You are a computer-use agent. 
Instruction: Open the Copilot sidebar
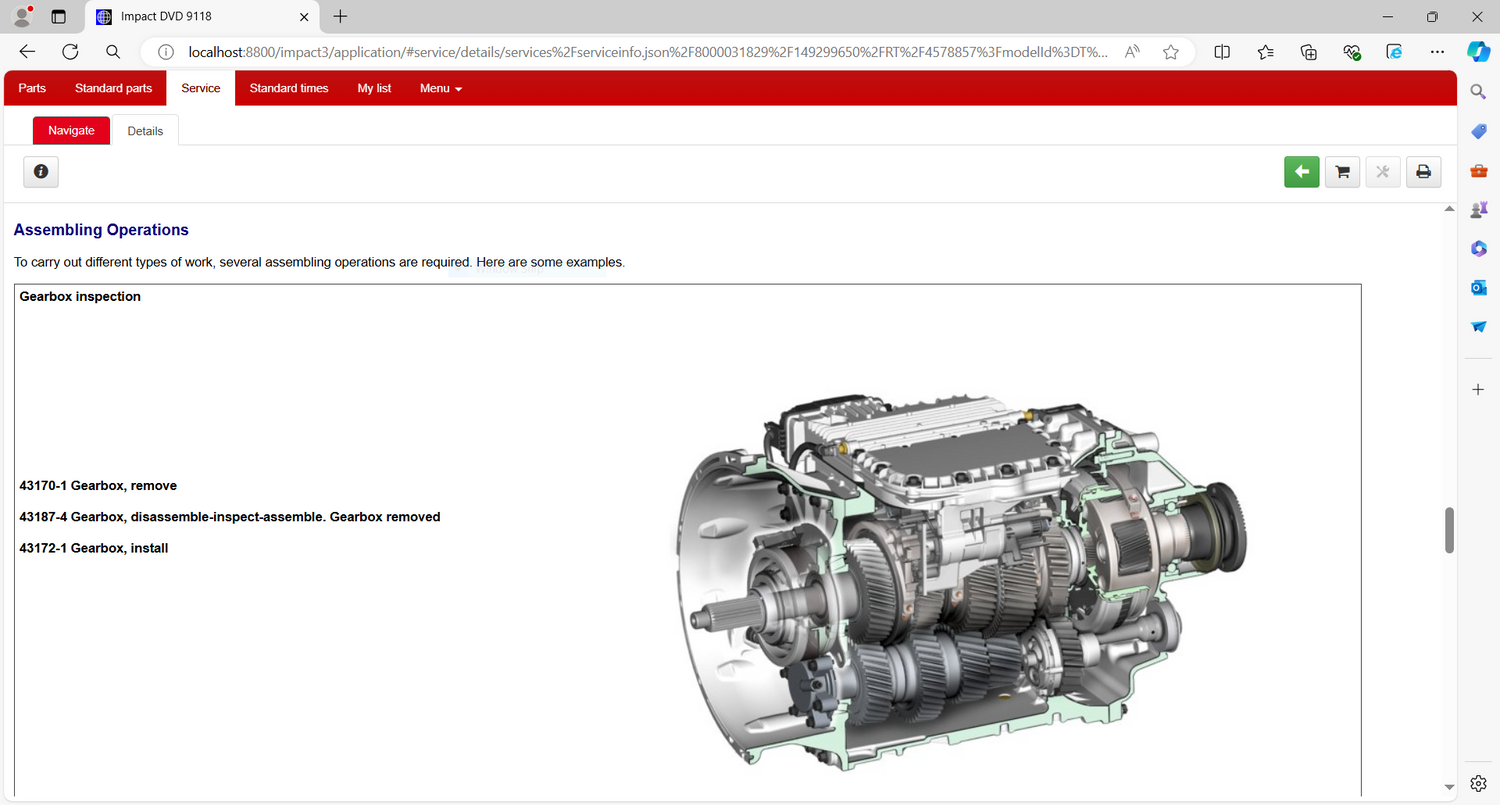1479,51
